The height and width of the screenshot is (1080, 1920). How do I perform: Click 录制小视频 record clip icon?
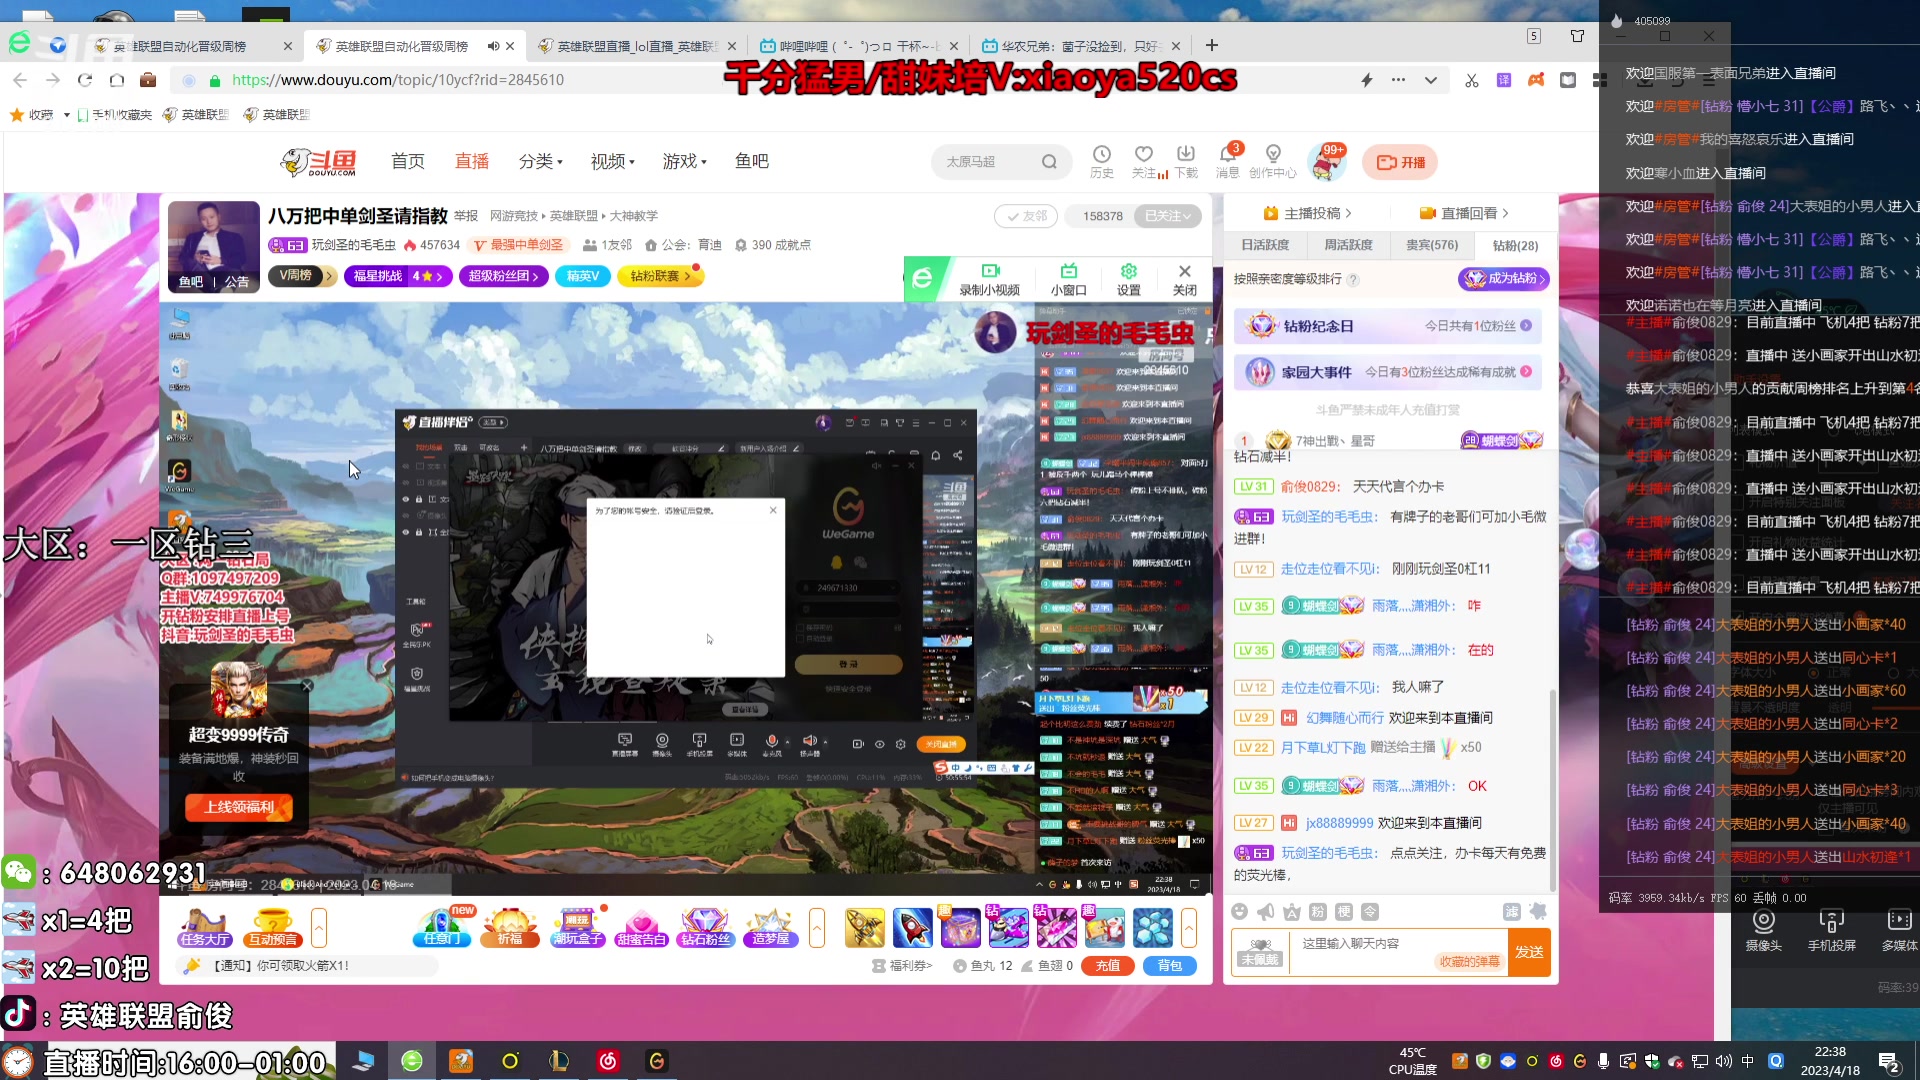pos(990,280)
